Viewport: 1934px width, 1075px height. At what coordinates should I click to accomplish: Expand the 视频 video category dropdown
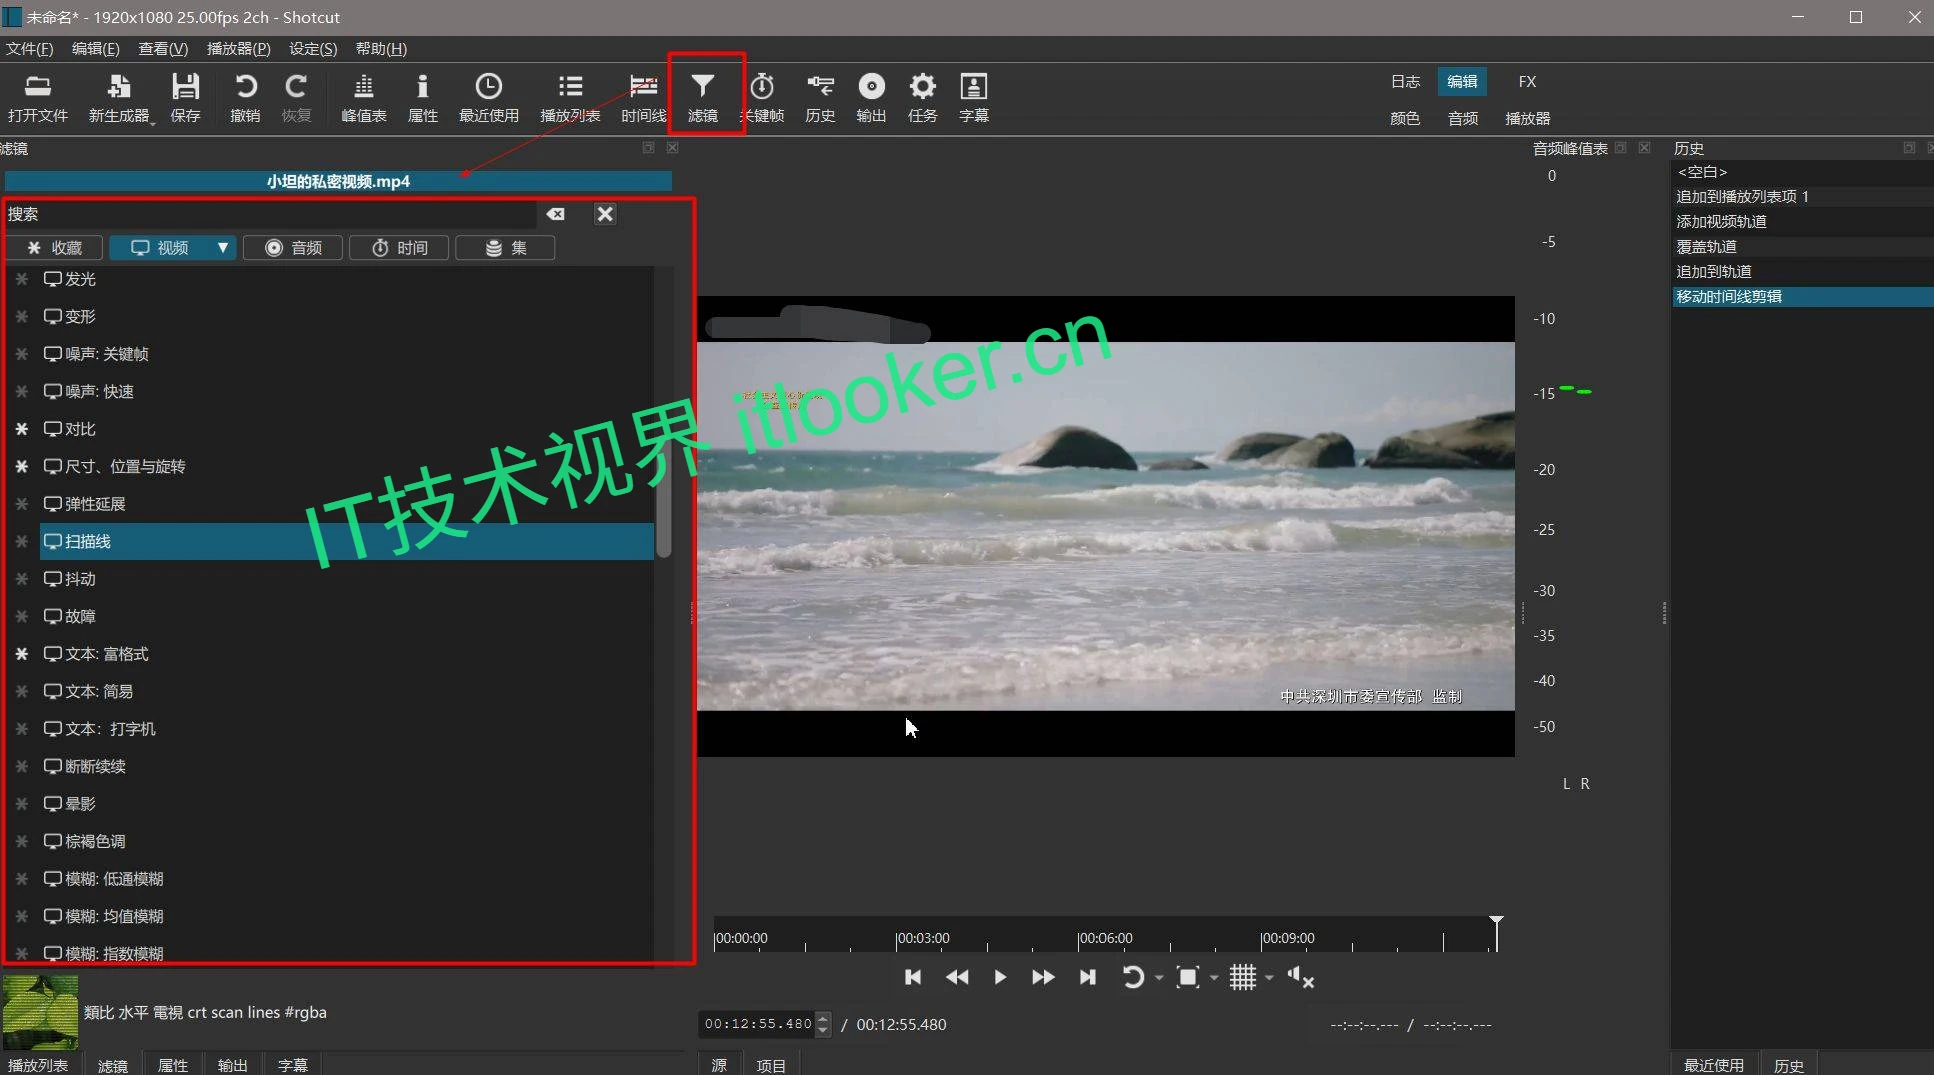point(223,248)
